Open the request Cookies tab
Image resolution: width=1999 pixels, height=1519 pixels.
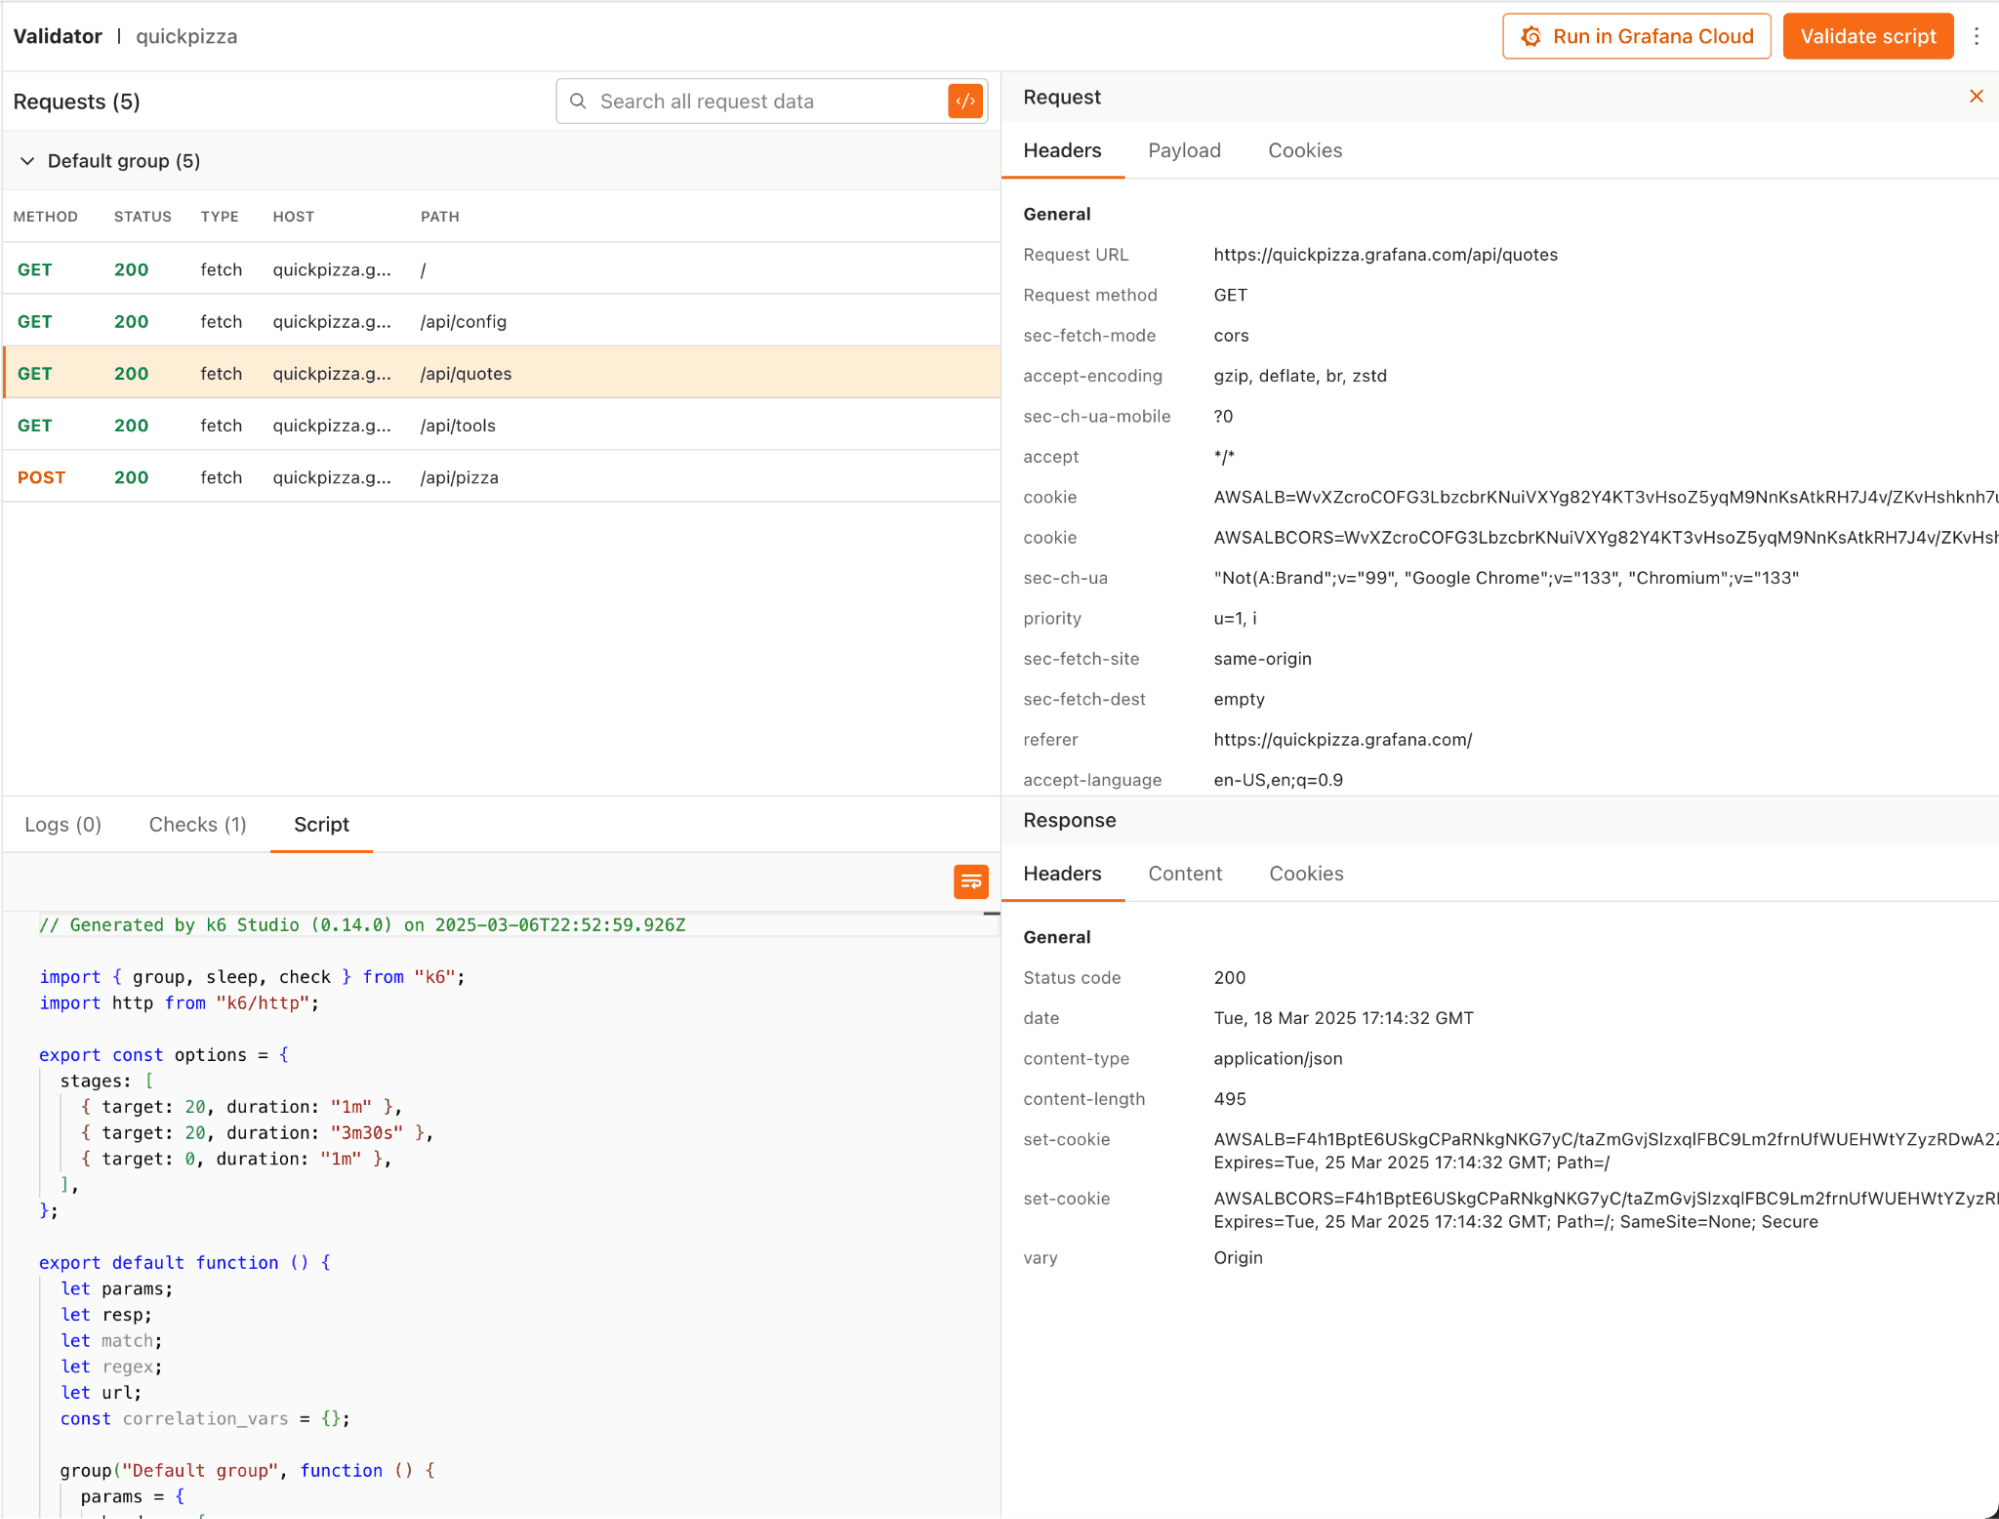pyautogui.click(x=1305, y=150)
